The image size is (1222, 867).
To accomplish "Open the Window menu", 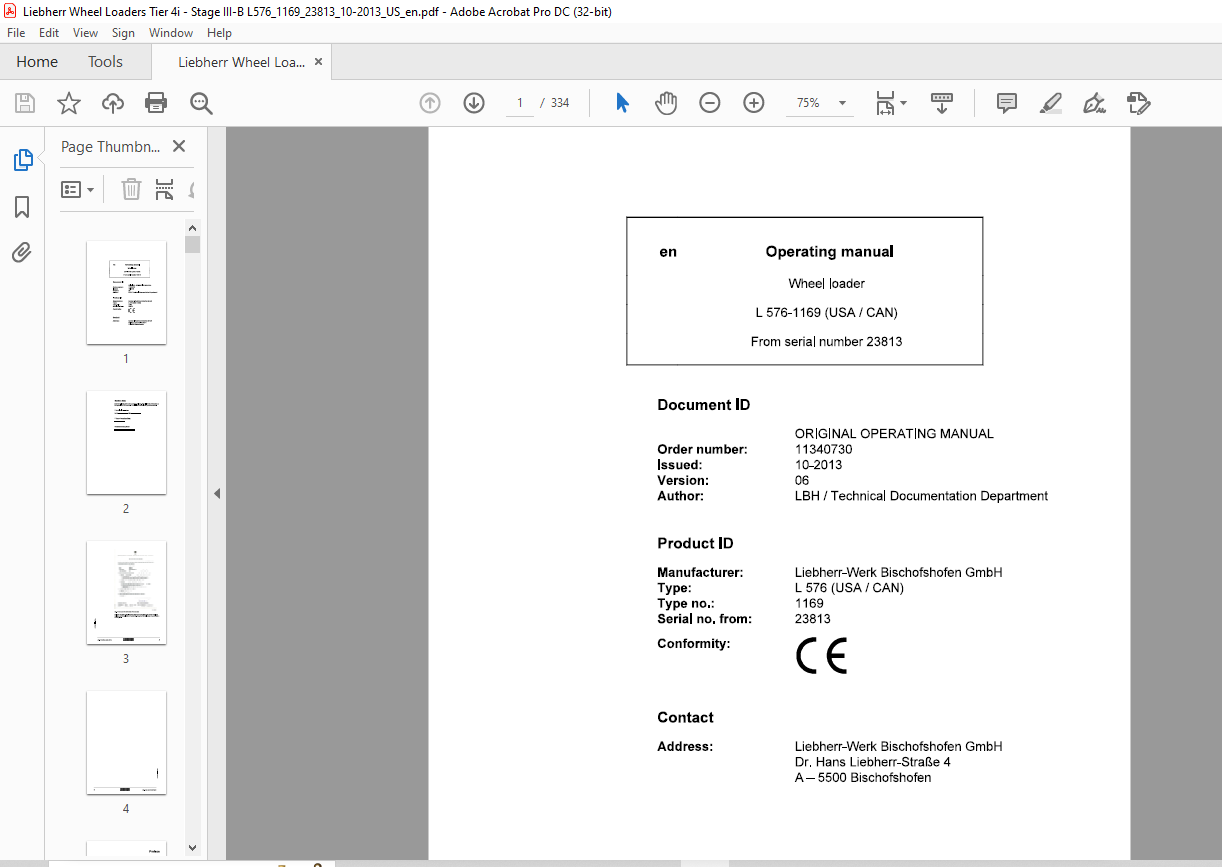I will click(171, 33).
